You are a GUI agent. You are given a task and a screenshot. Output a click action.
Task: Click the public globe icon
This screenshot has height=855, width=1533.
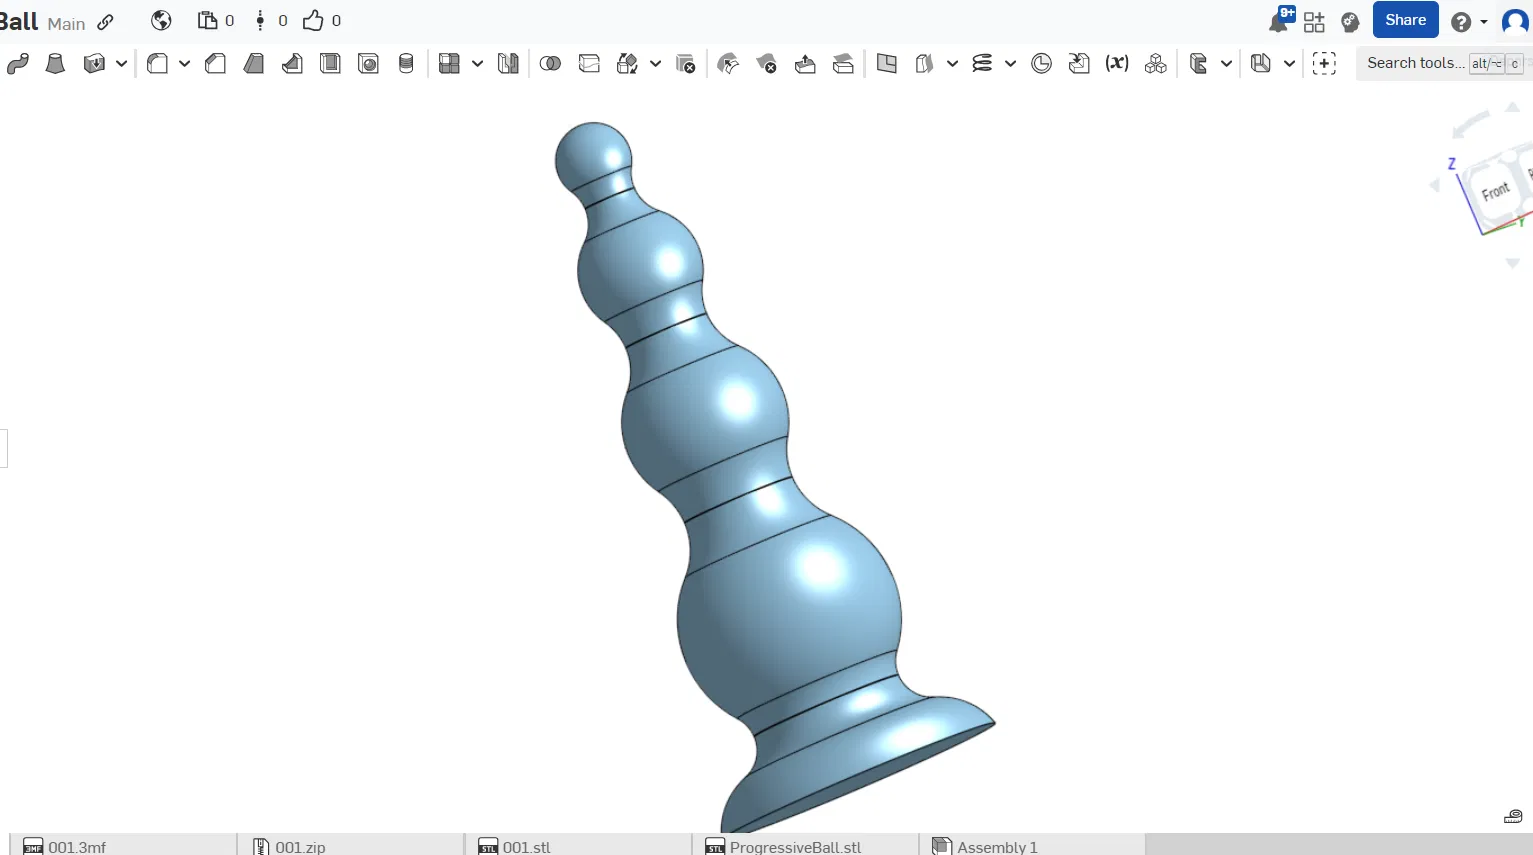[161, 21]
